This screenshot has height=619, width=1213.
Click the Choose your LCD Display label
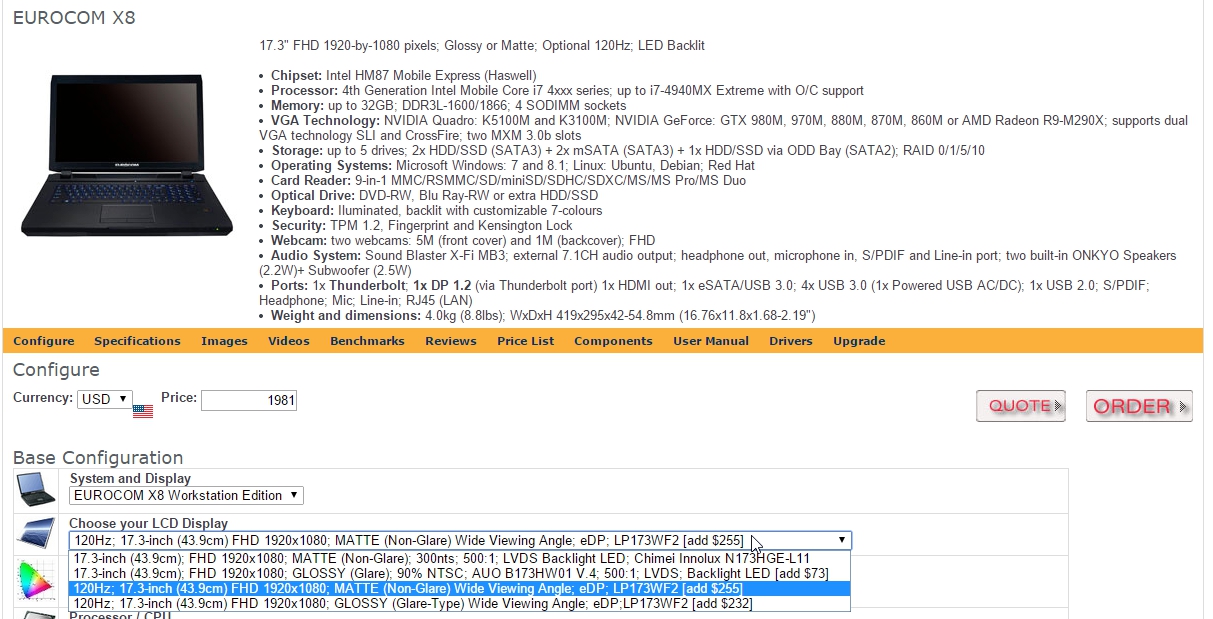coord(148,523)
